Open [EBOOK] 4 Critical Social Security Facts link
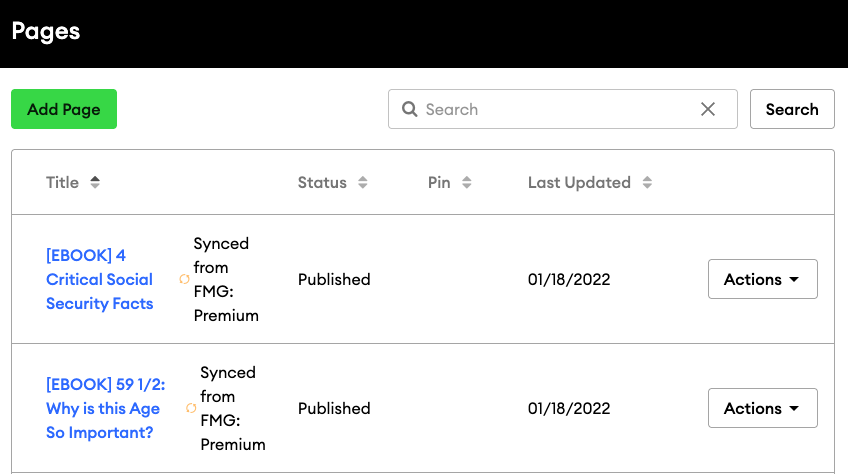This screenshot has width=848, height=474. (x=100, y=279)
